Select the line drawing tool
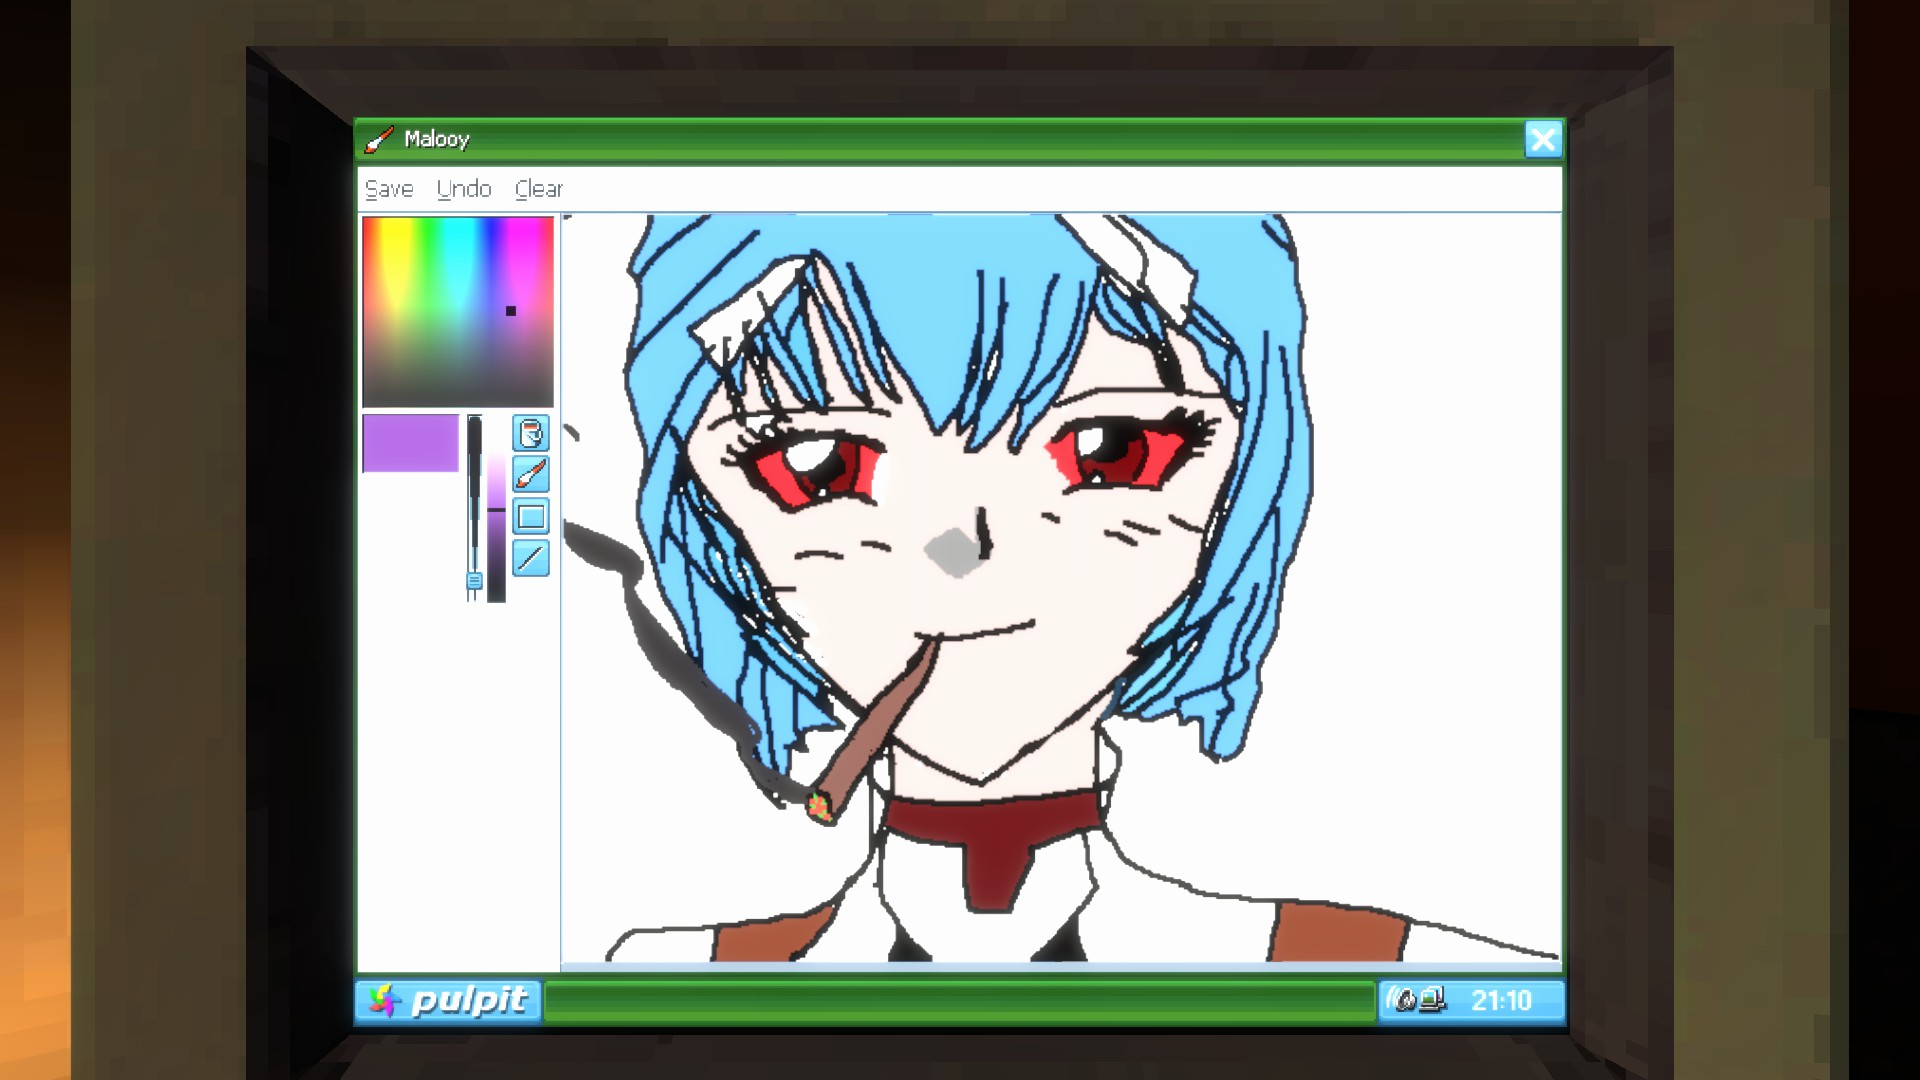The width and height of the screenshot is (1920, 1080). (531, 558)
